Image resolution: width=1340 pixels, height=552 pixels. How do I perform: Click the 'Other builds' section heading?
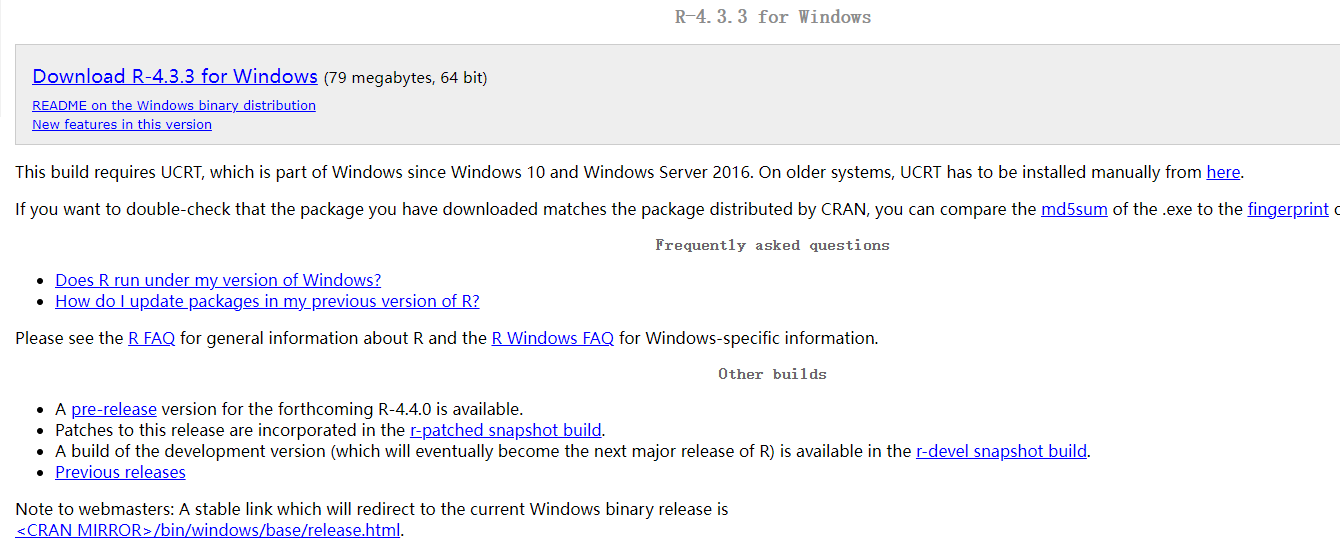coord(772,374)
